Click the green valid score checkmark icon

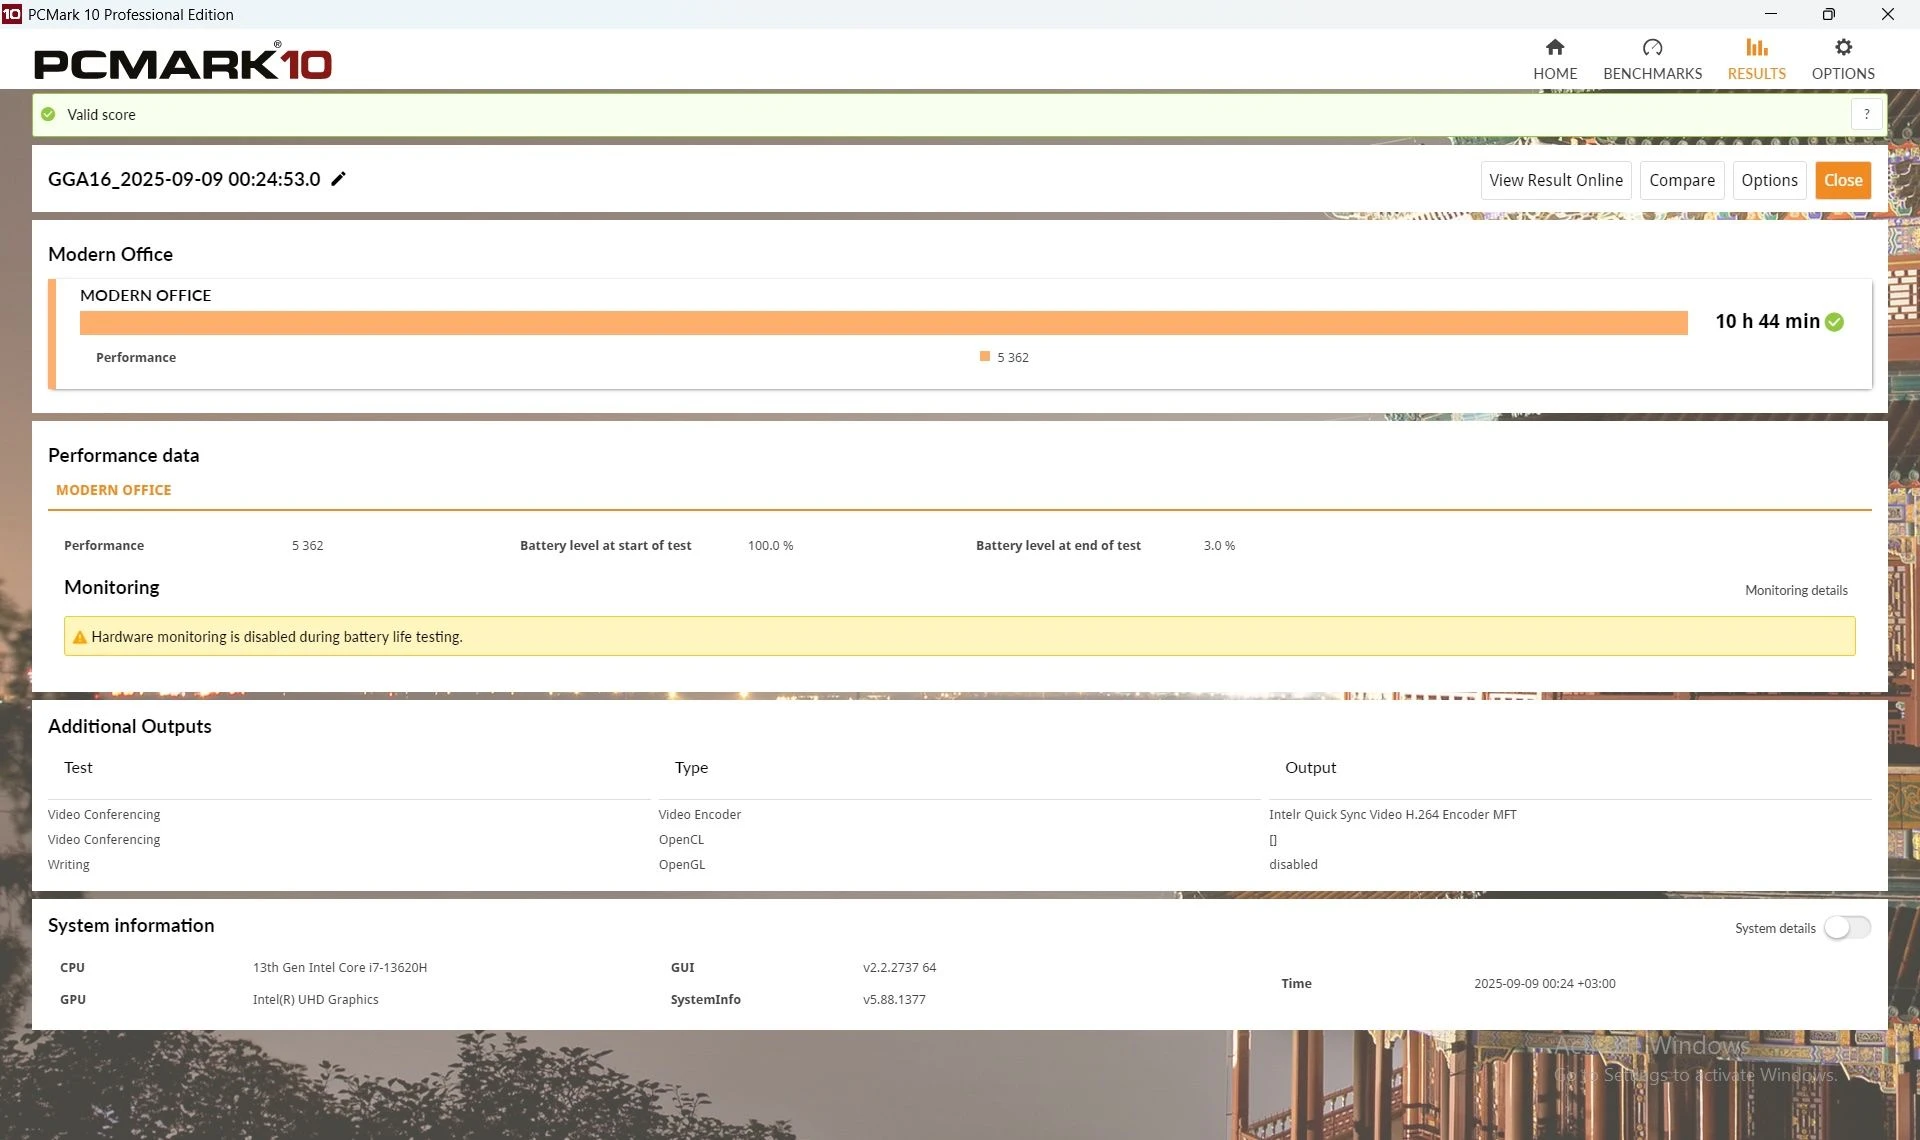[x=48, y=115]
